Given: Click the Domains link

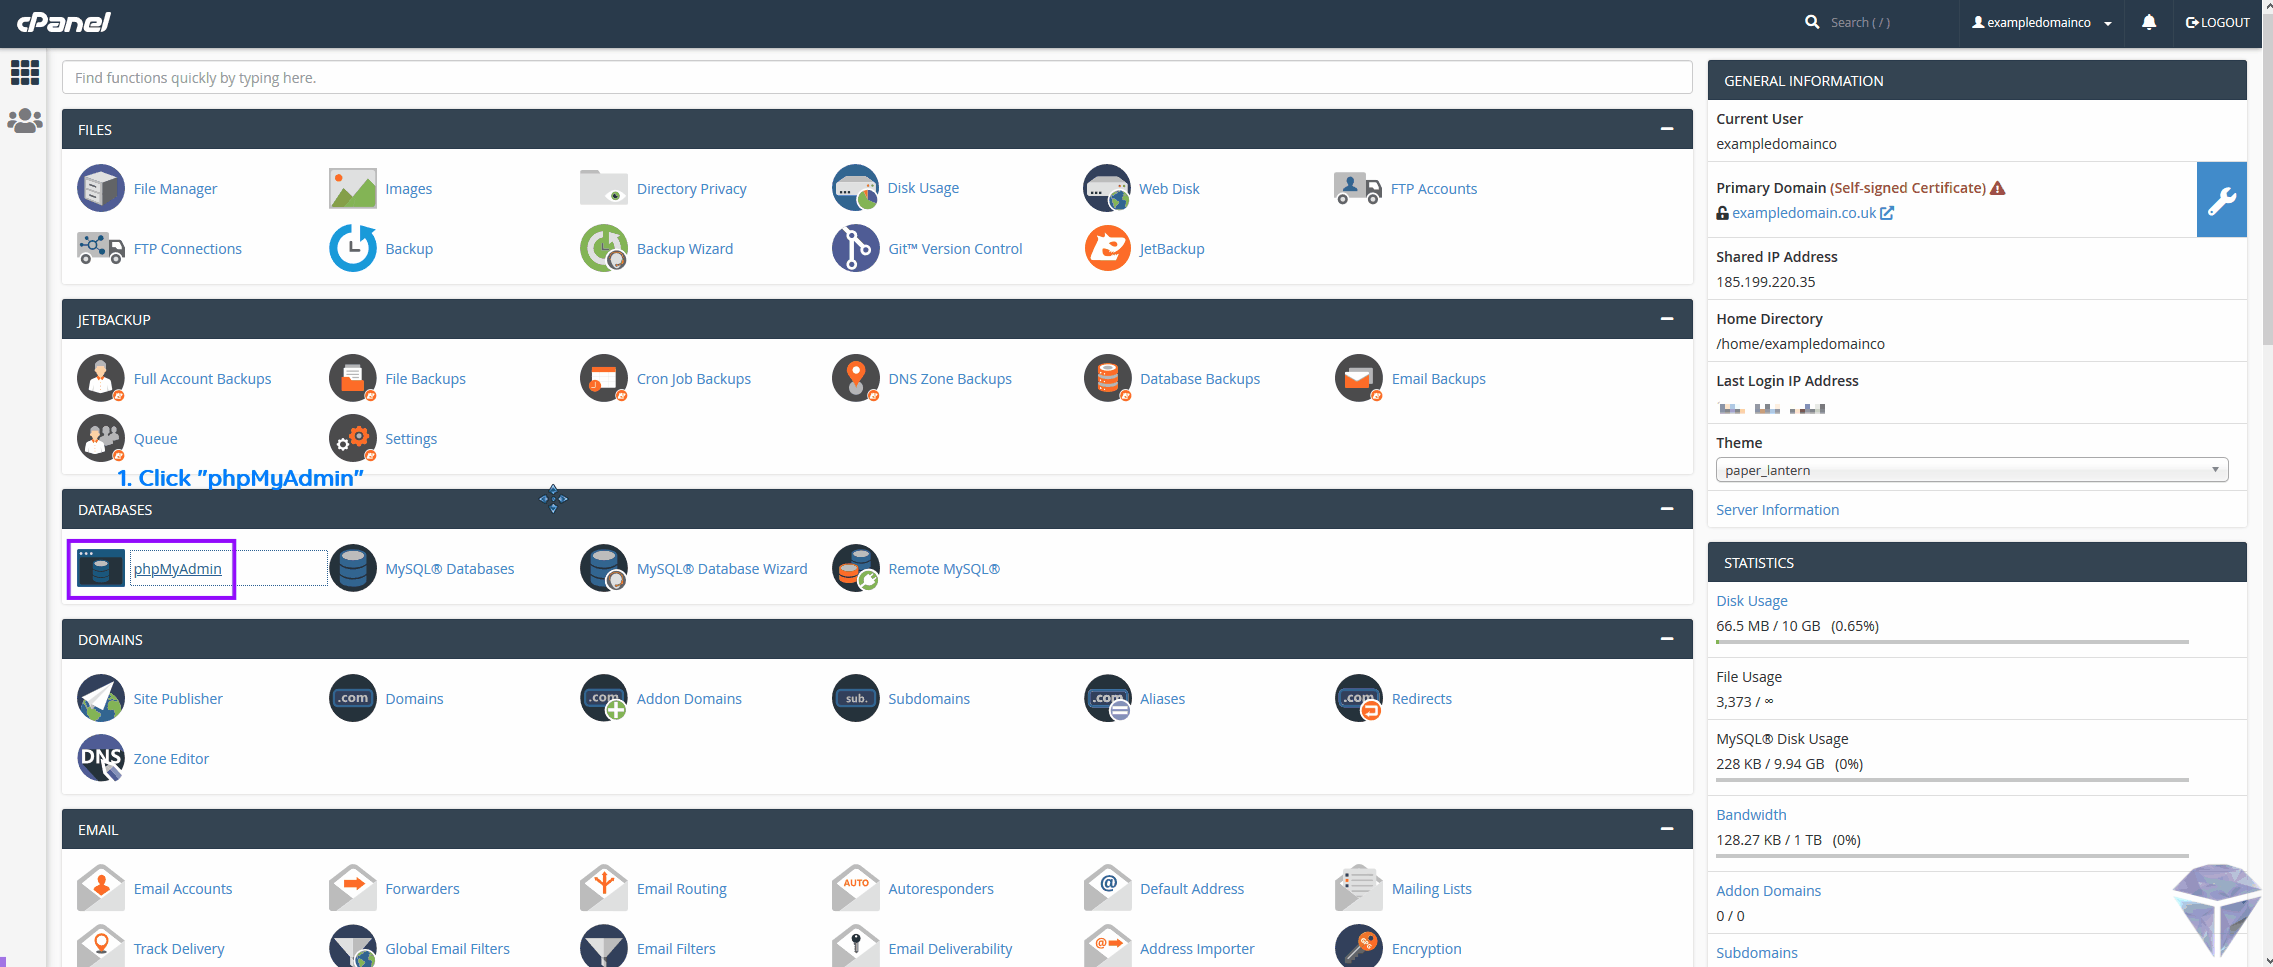Looking at the screenshot, I should pyautogui.click(x=414, y=699).
